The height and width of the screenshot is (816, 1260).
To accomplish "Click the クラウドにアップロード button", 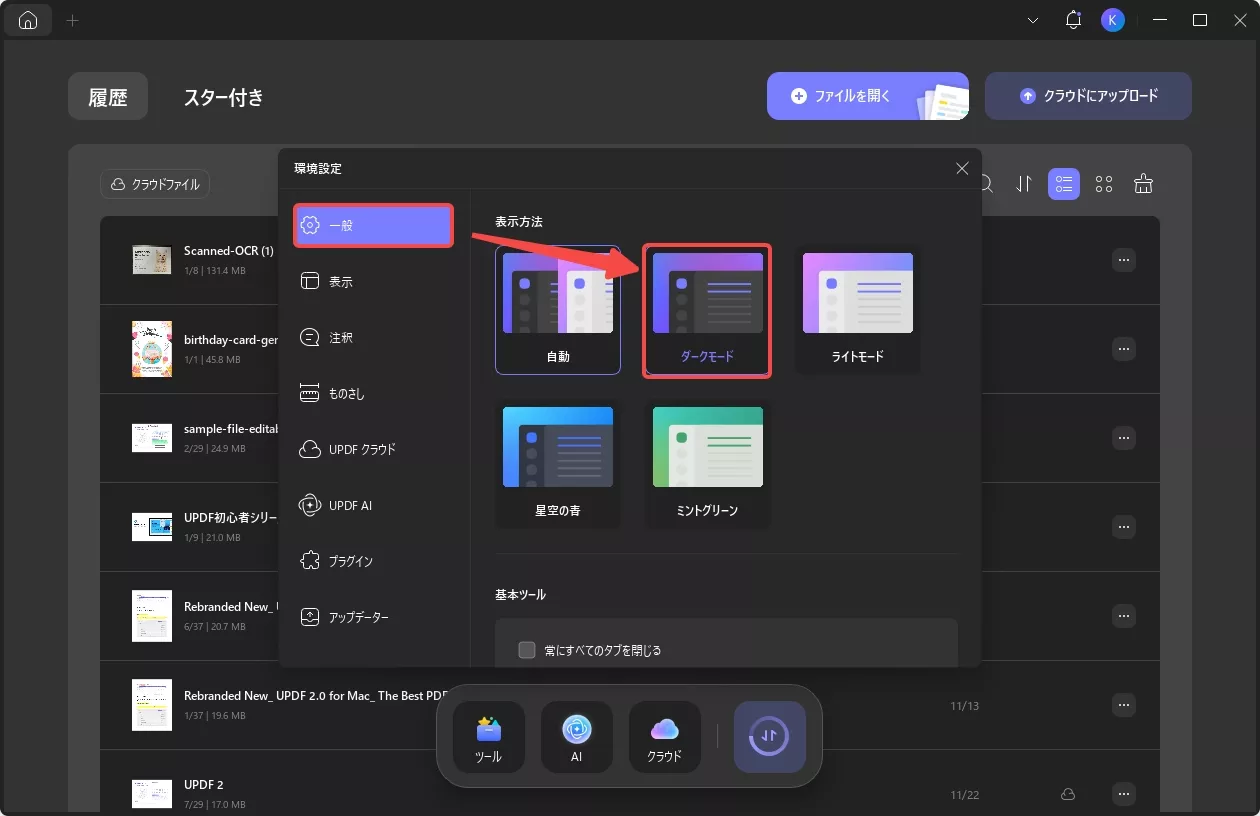I will tap(1088, 96).
